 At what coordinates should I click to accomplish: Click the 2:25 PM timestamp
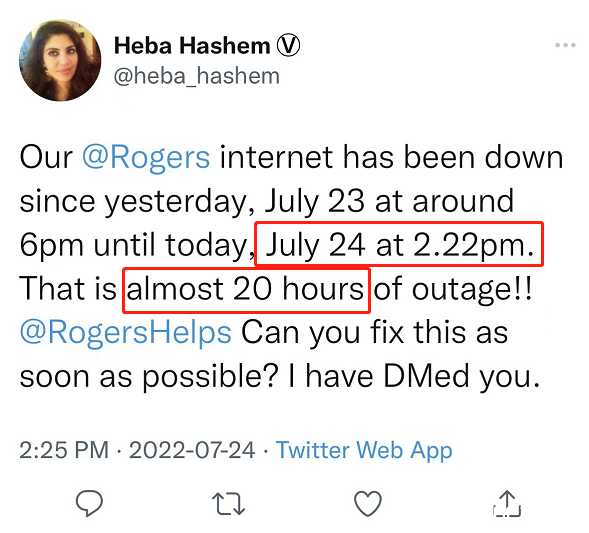pyautogui.click(x=64, y=450)
